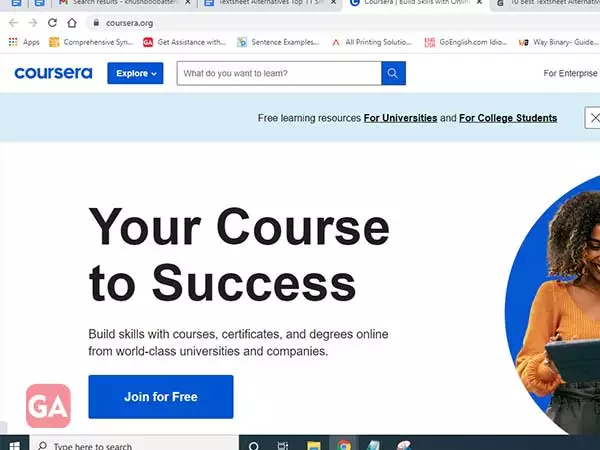Click the browser back arrow
The height and width of the screenshot is (450, 600).
click(13, 23)
